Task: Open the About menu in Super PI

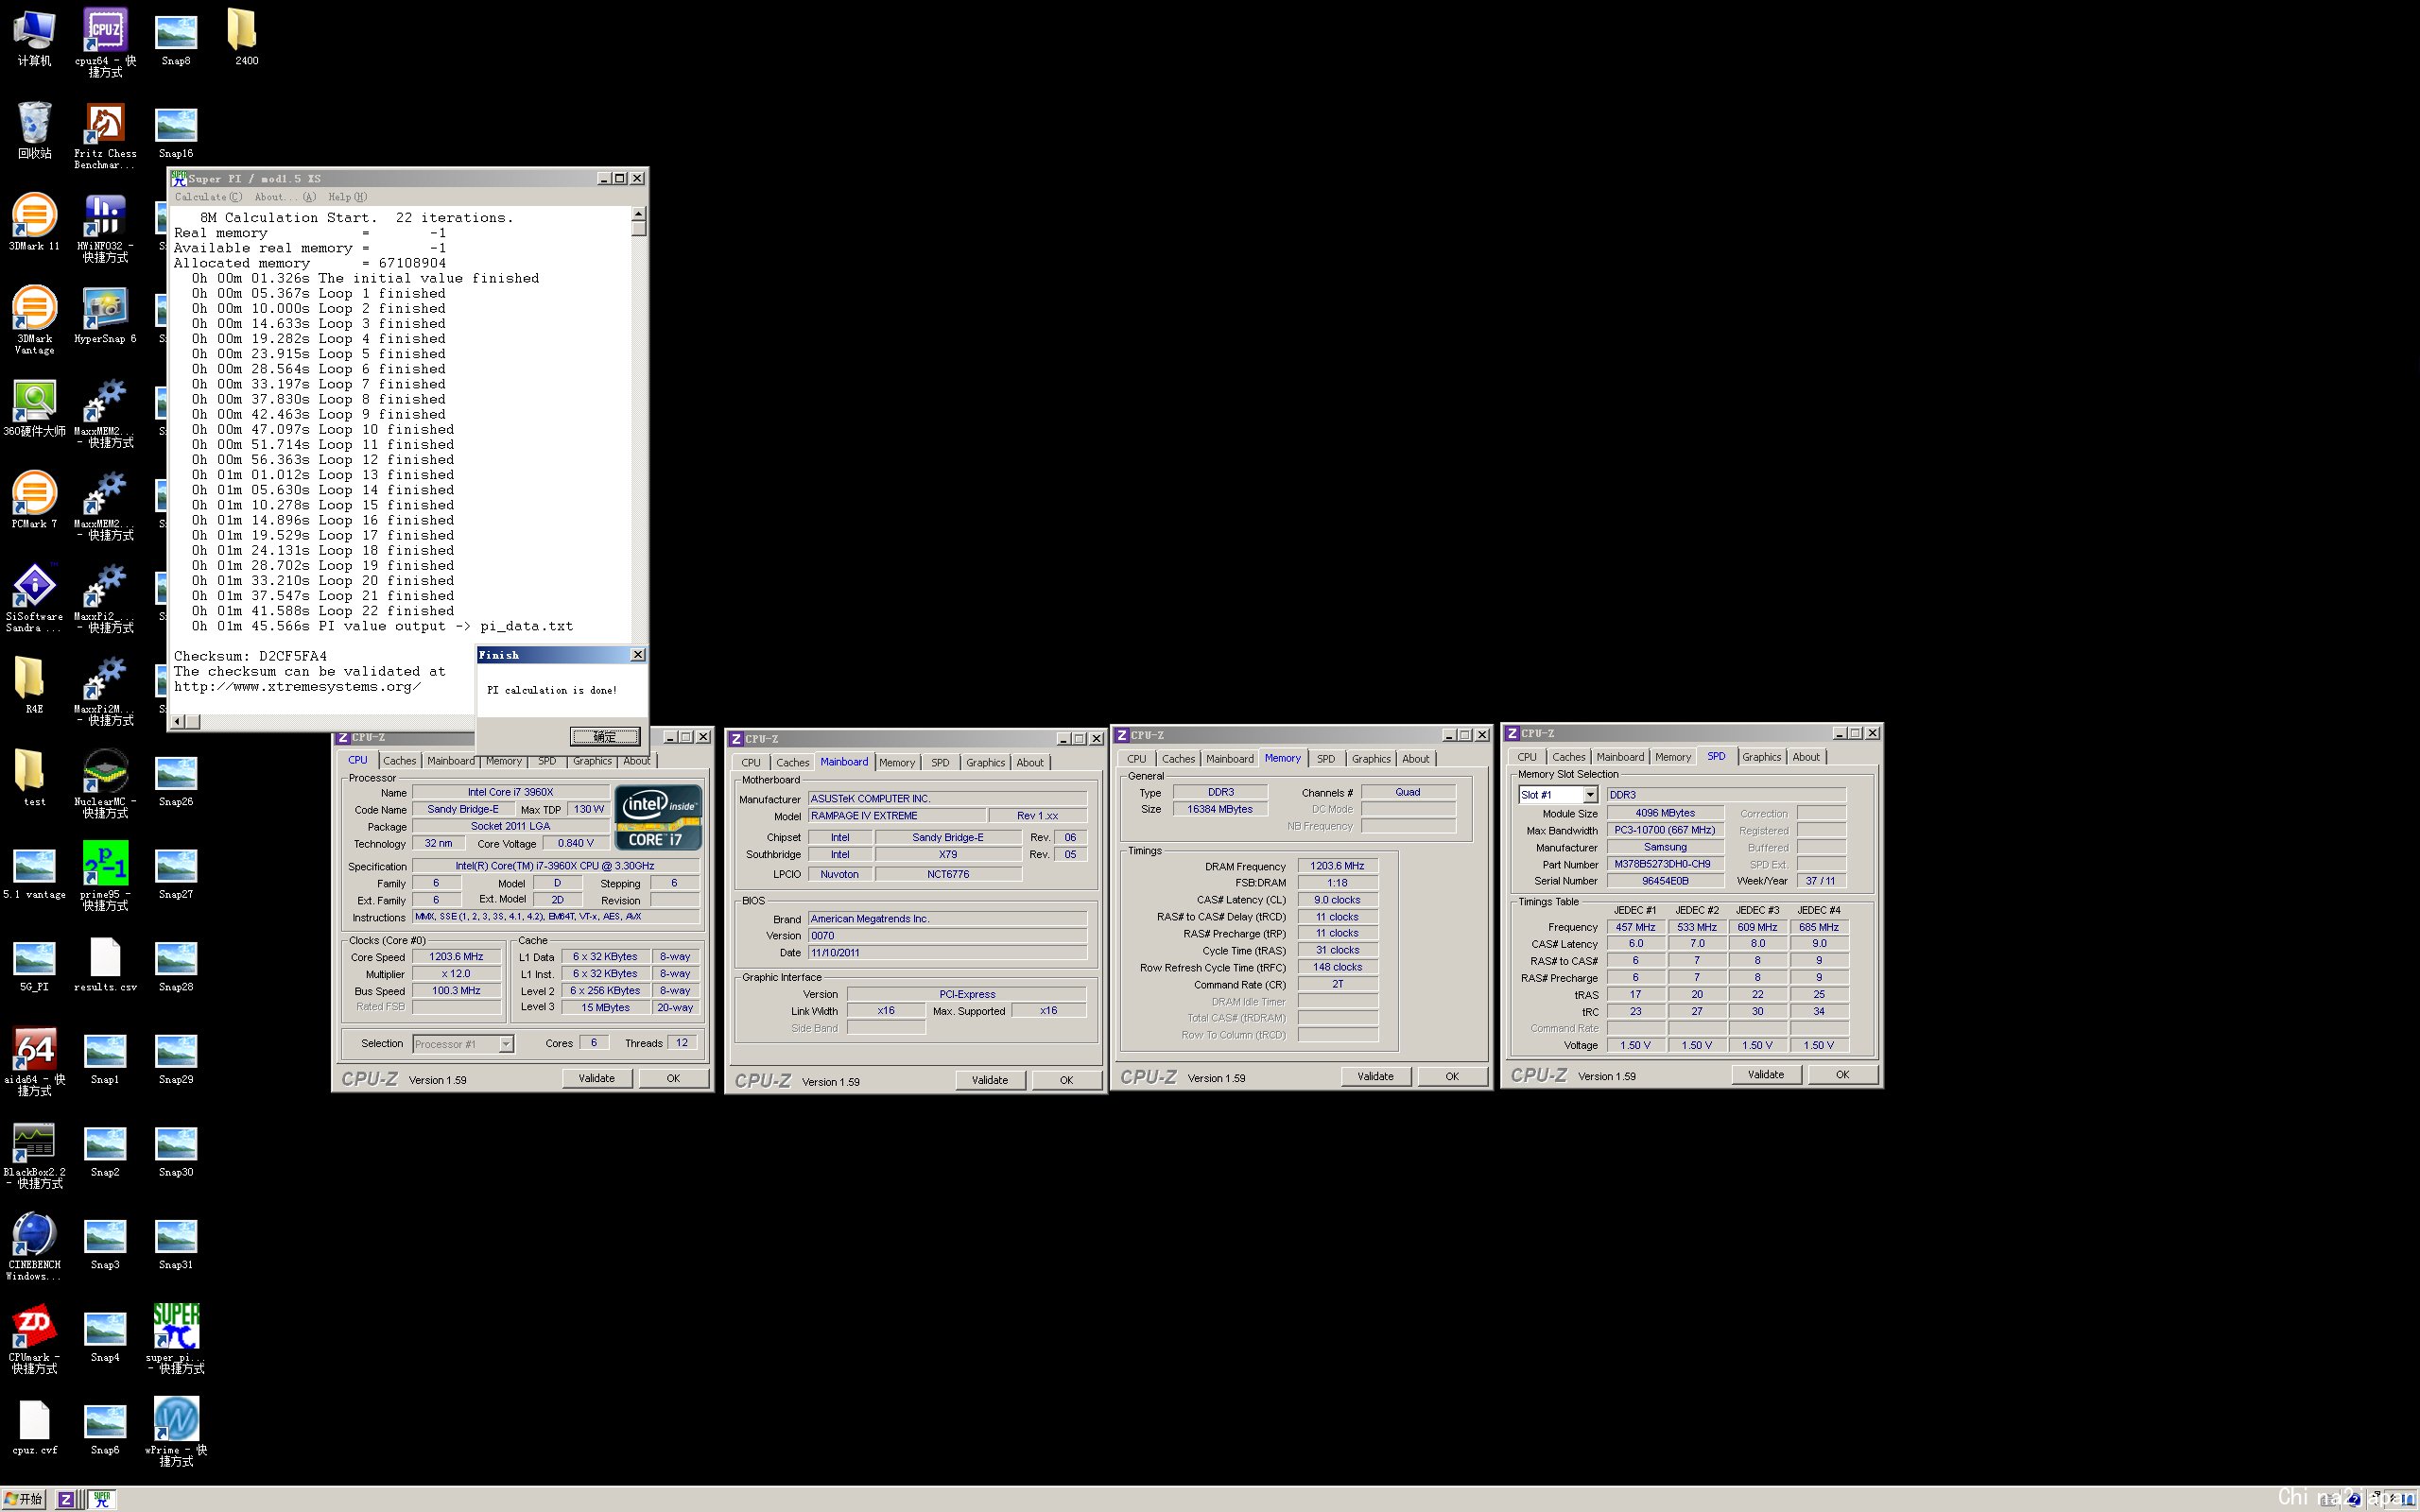Action: pos(285,197)
